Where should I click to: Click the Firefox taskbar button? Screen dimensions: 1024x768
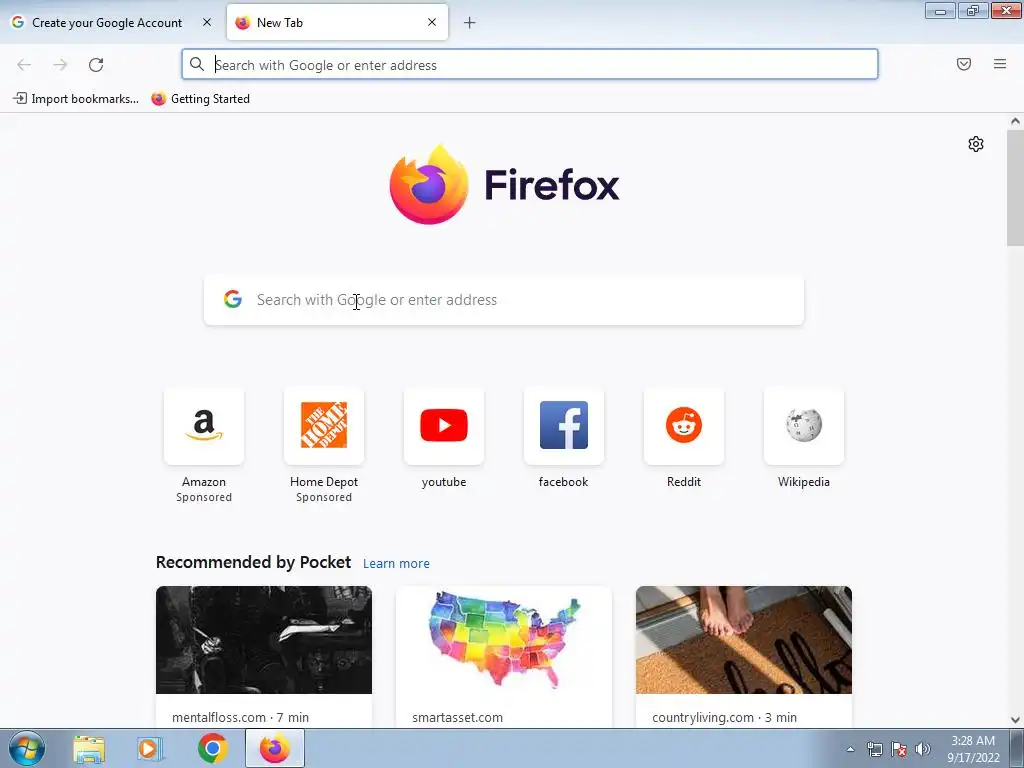click(x=275, y=748)
